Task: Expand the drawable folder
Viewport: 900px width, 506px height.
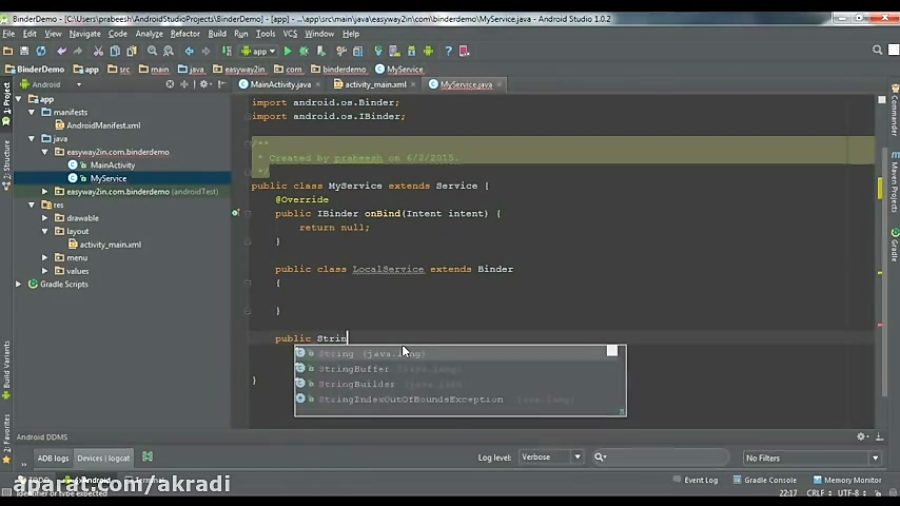Action: 45,218
